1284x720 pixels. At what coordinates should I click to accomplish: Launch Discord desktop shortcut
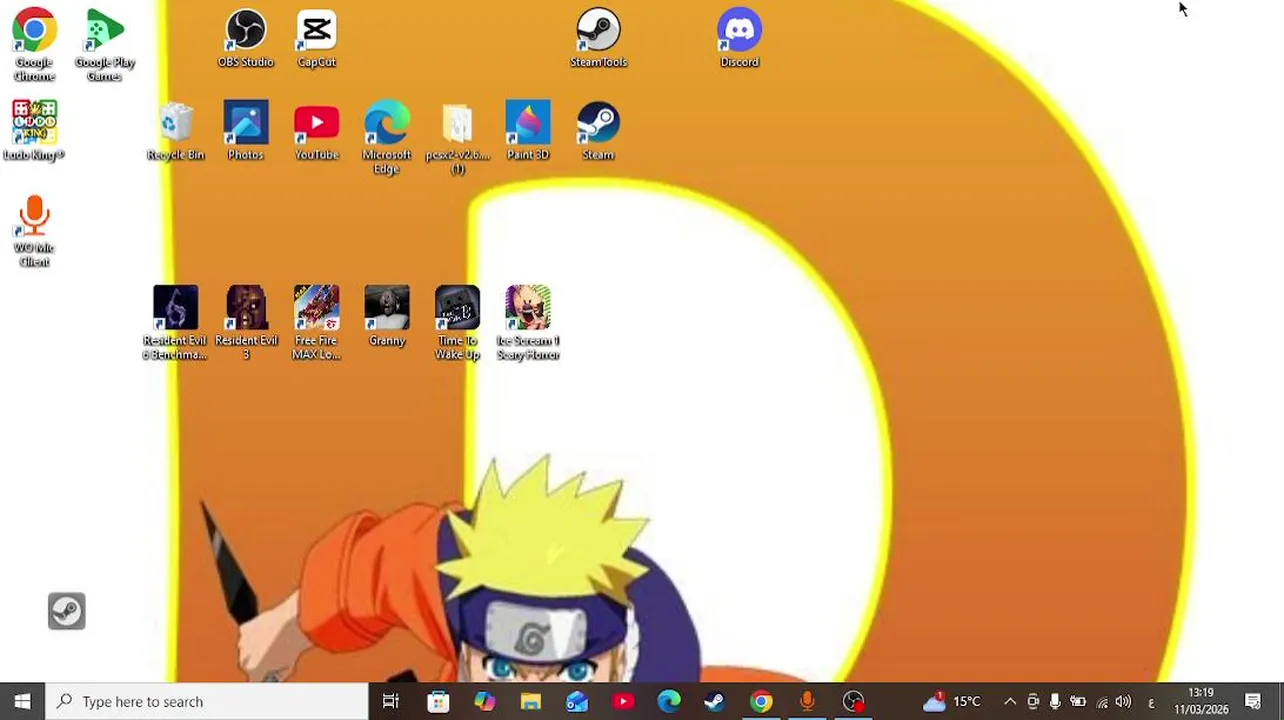pyautogui.click(x=739, y=39)
